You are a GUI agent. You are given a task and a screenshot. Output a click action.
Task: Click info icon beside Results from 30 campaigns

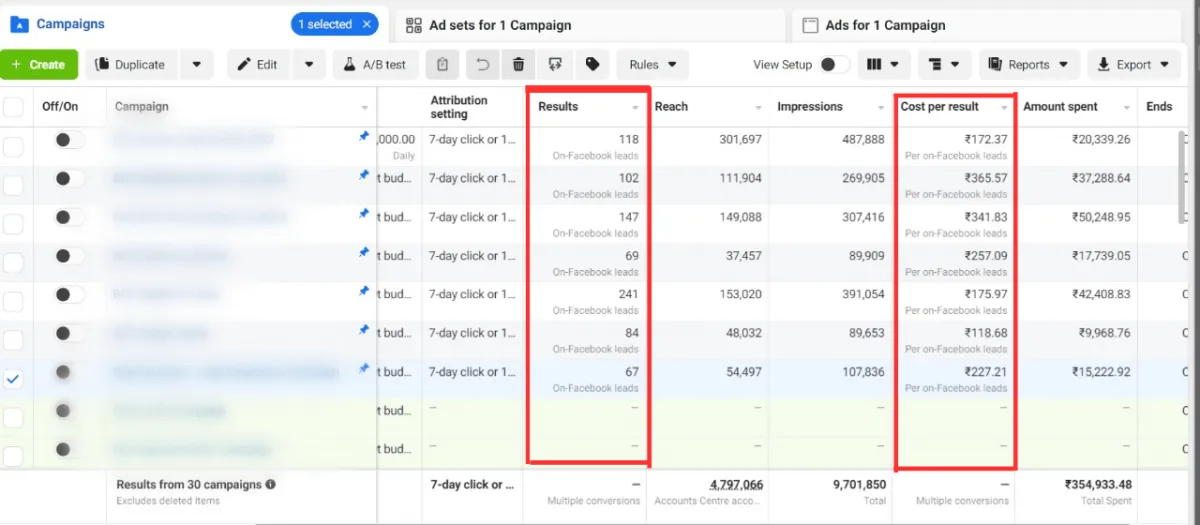pos(271,484)
